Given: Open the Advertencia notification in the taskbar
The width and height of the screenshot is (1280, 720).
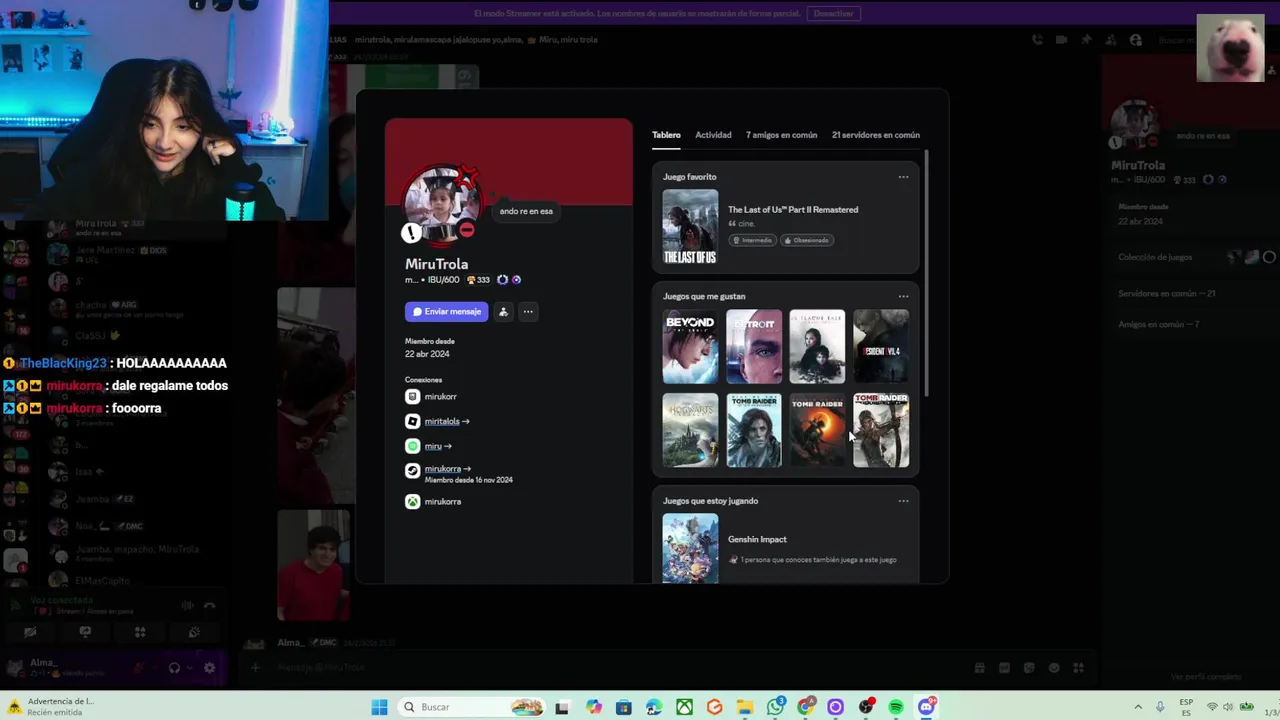Looking at the screenshot, I should coord(52,707).
